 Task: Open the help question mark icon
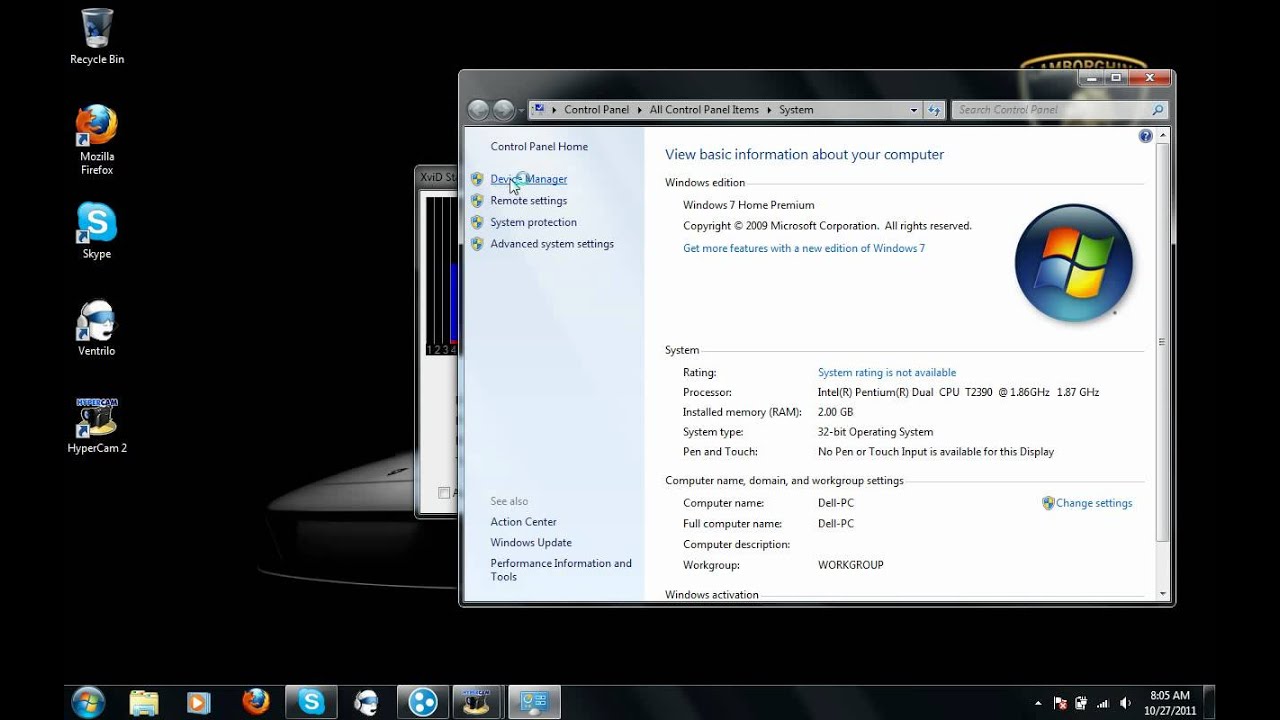tap(1145, 136)
